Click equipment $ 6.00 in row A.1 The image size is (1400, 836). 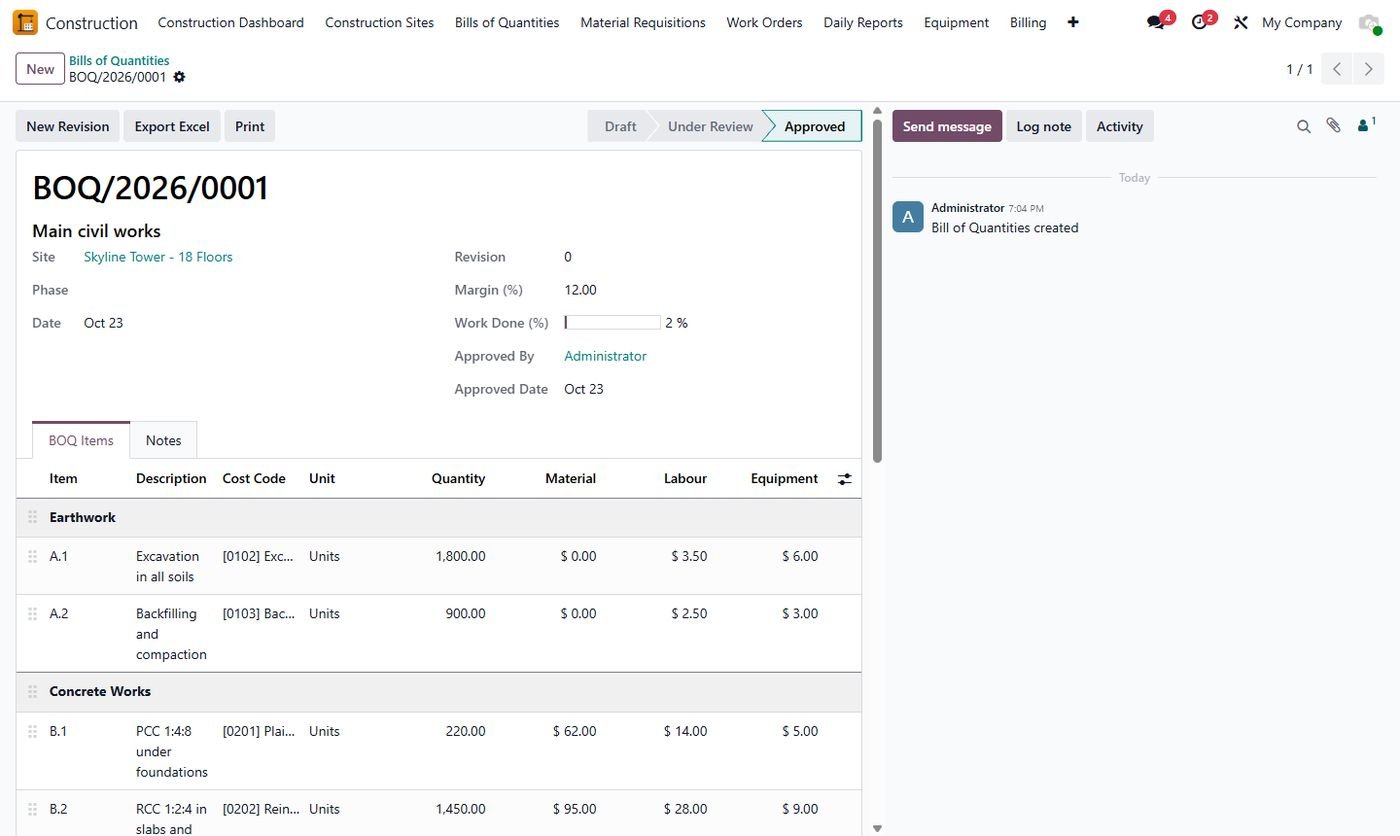pos(800,556)
